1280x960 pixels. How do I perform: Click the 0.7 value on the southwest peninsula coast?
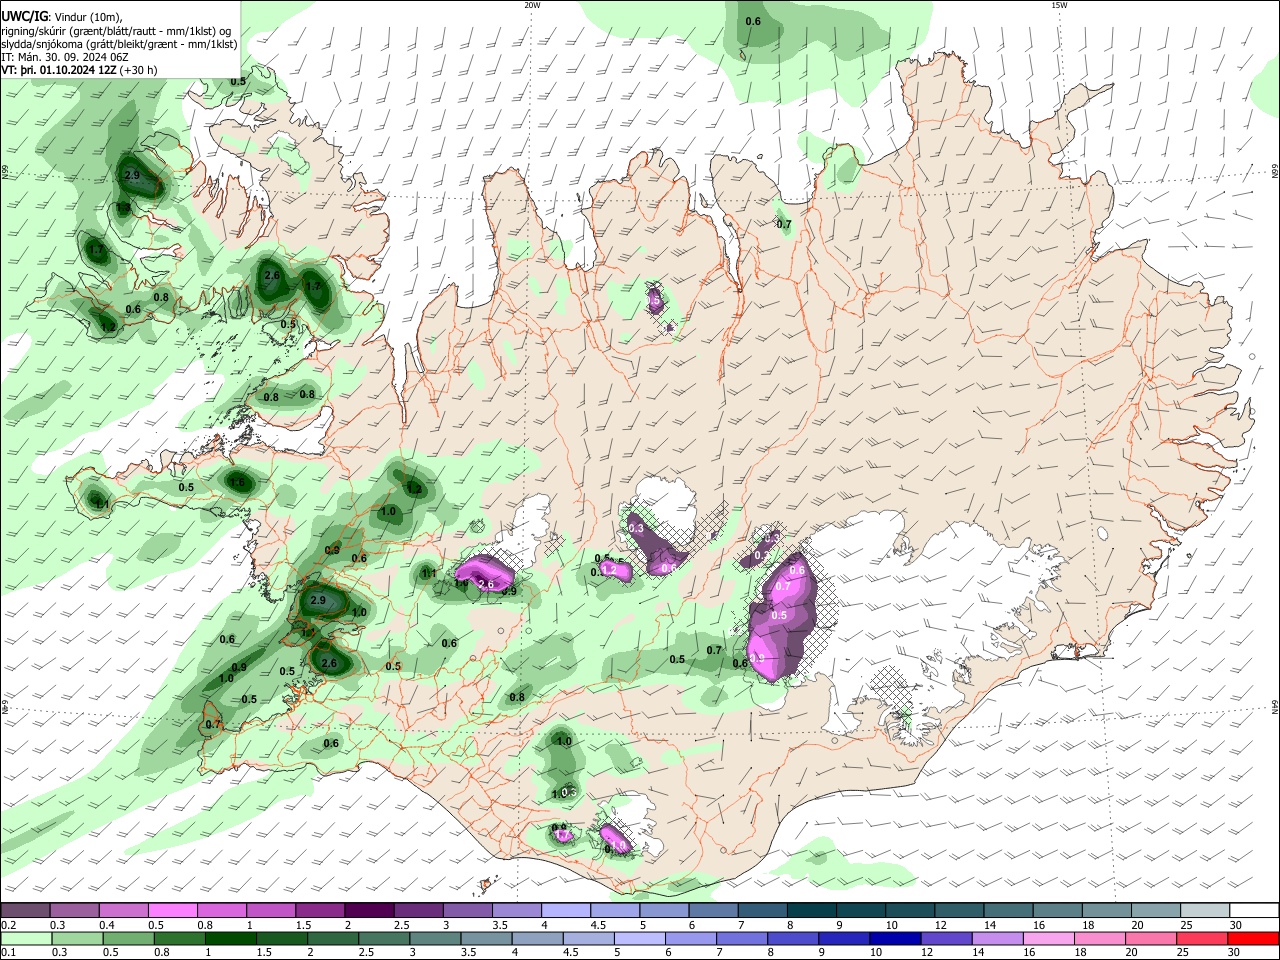[213, 724]
